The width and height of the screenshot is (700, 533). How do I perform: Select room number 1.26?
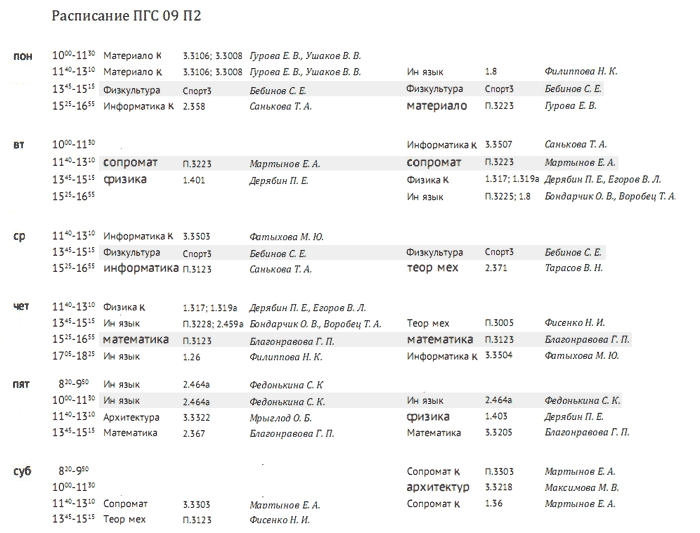(192, 356)
